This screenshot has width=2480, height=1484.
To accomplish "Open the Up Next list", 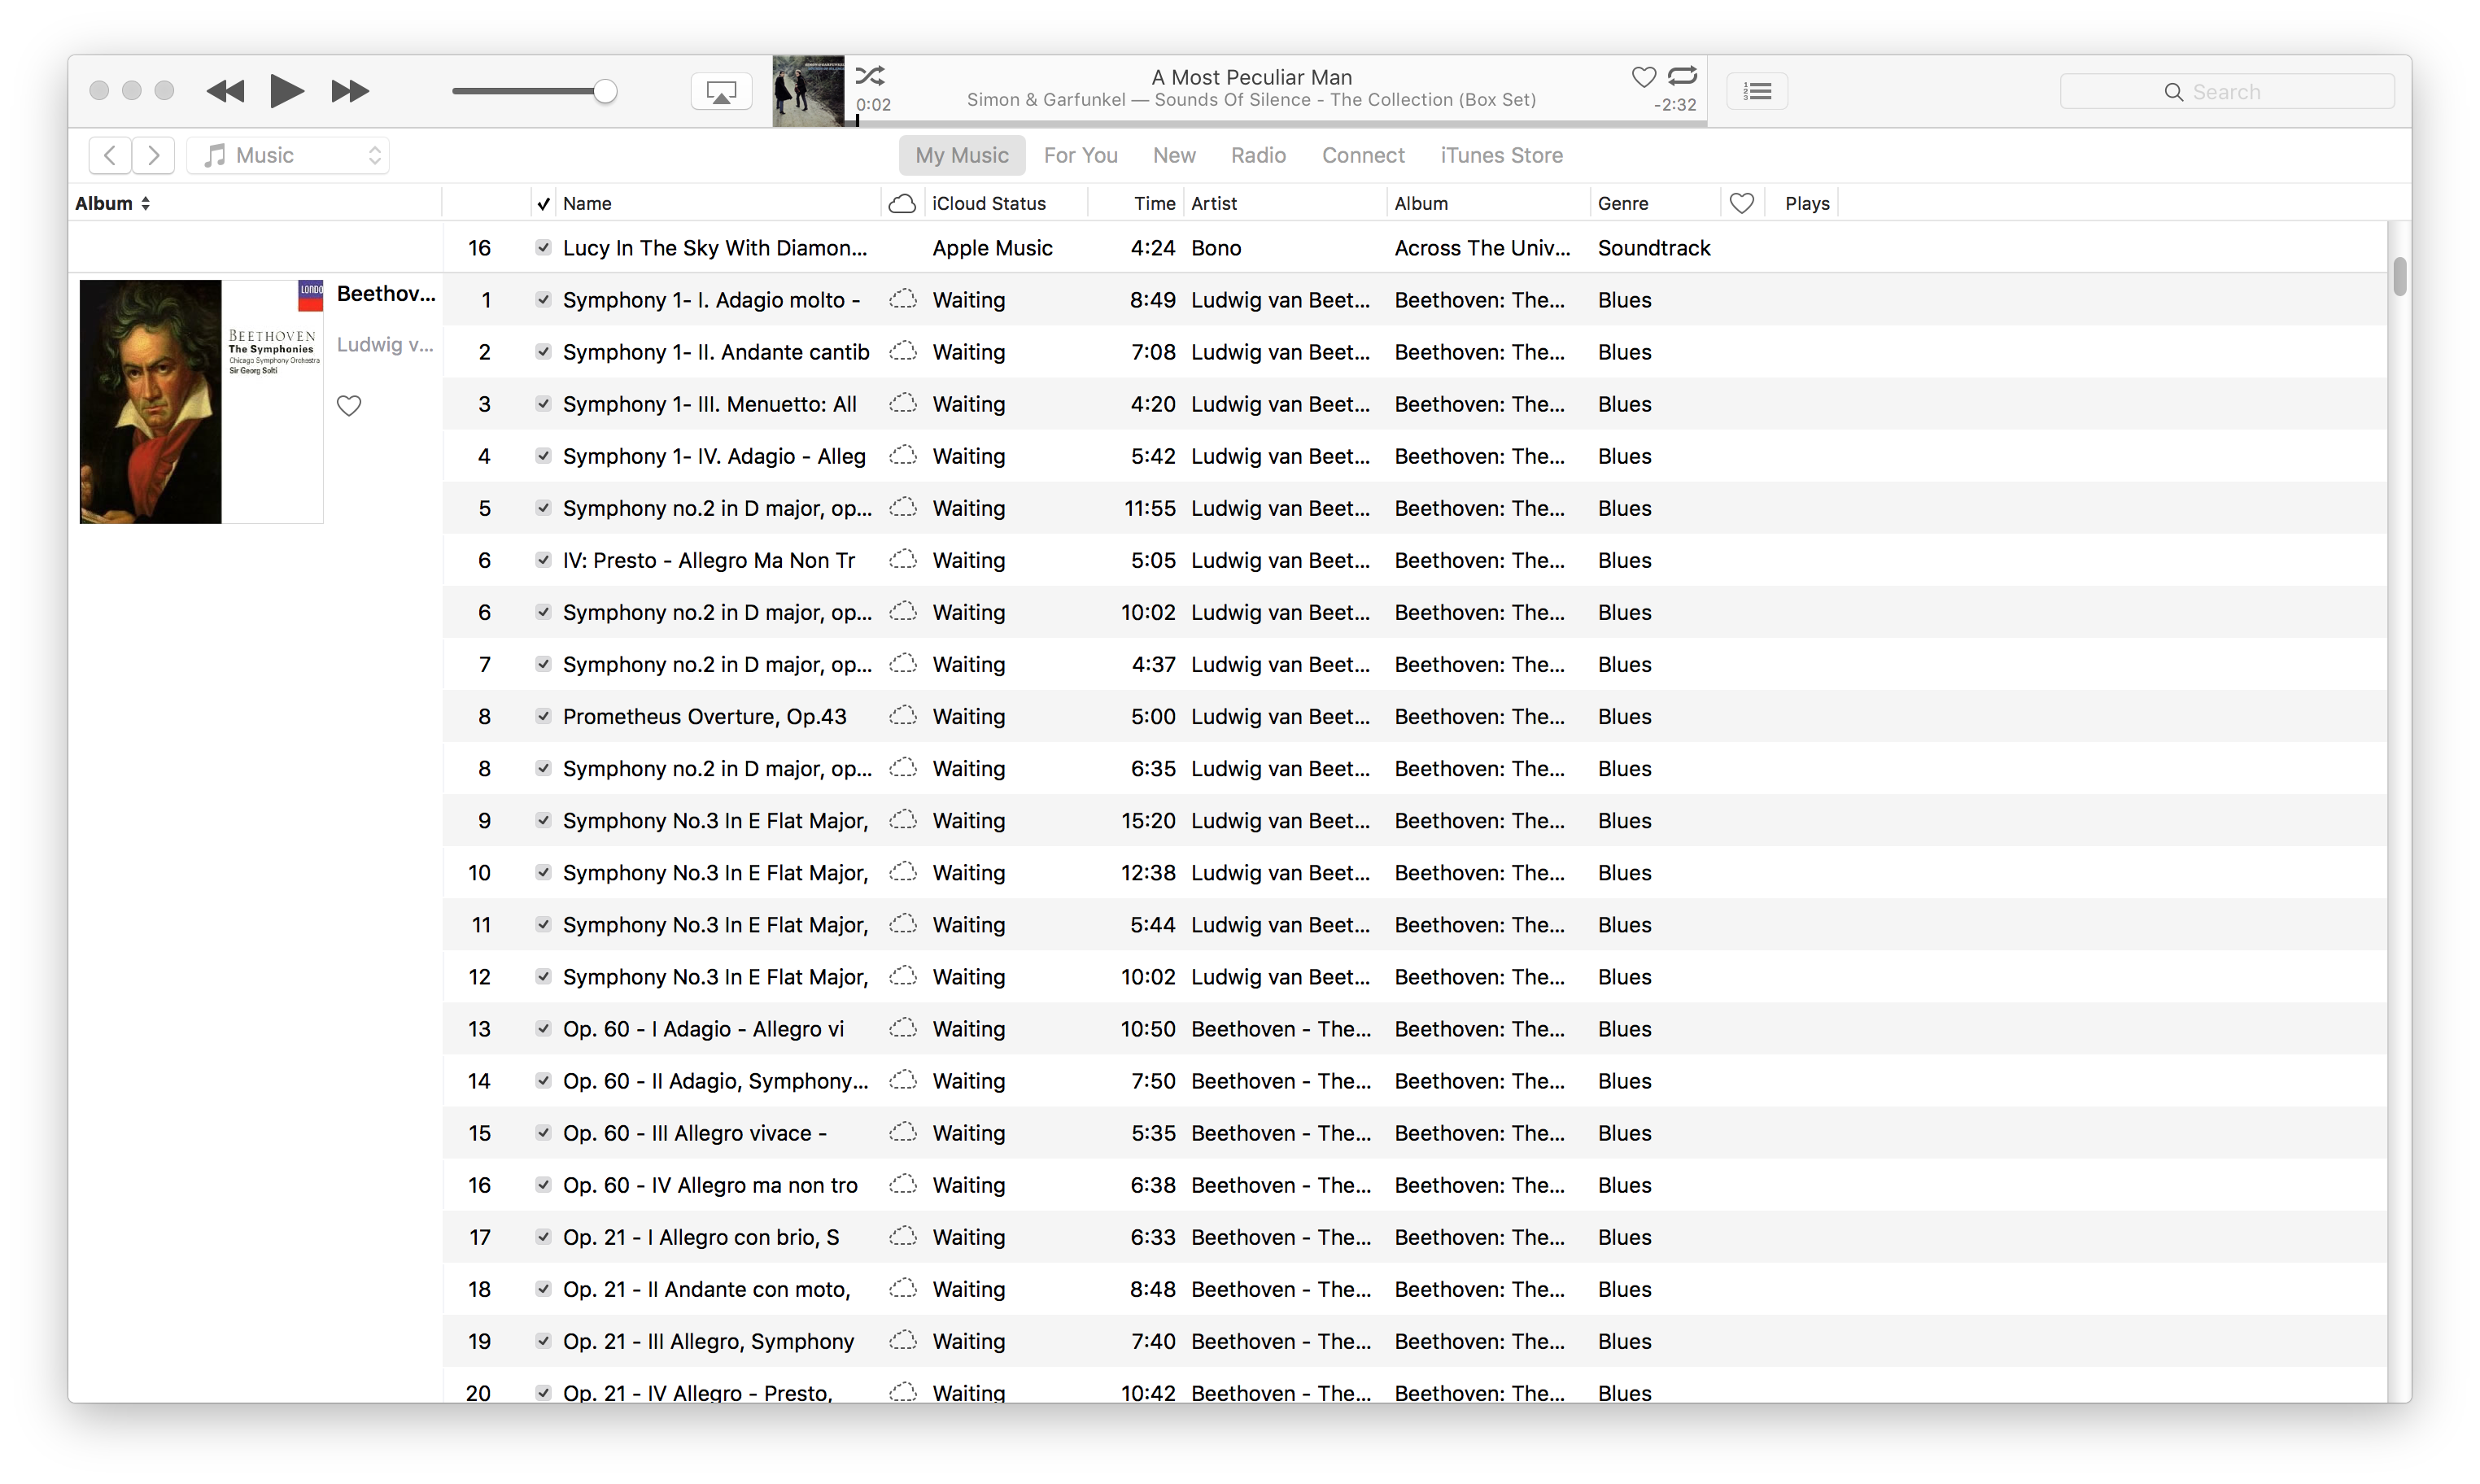I will pos(1757,92).
